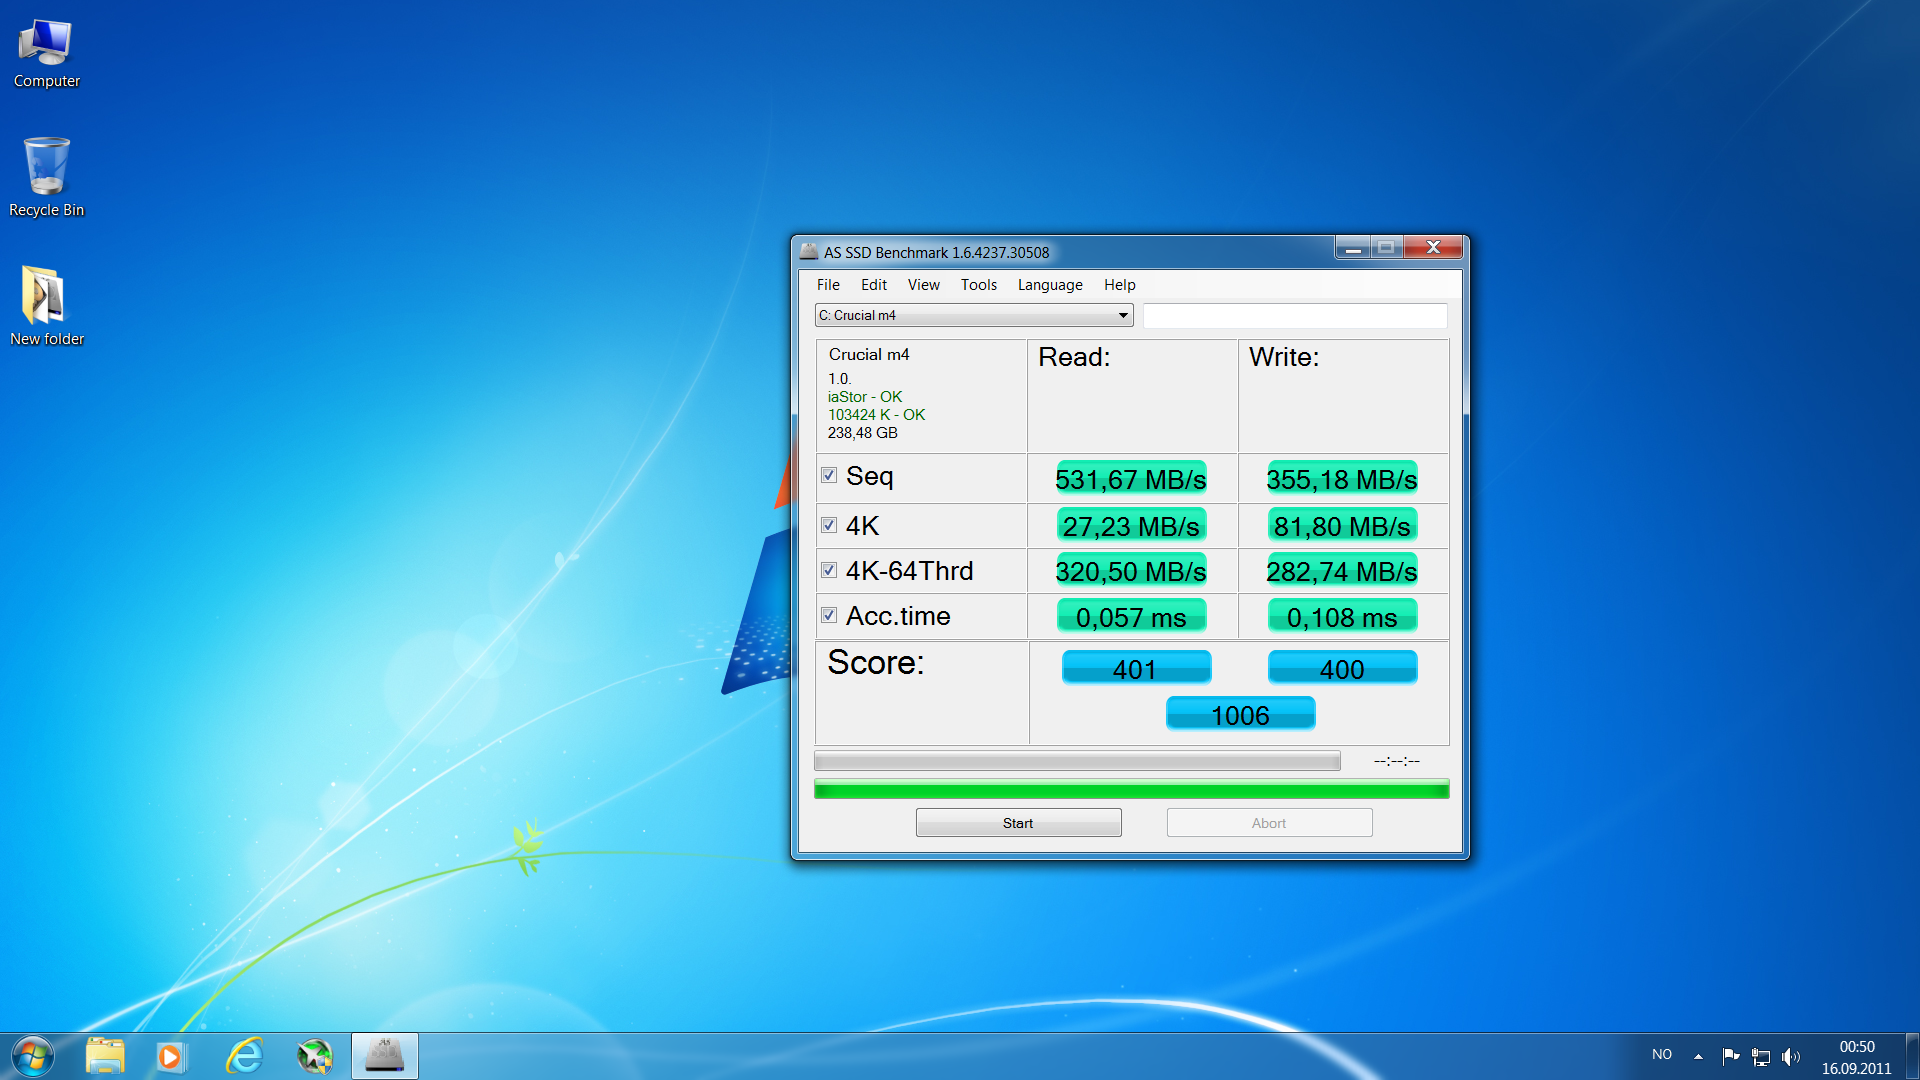Launch Internet Explorer from taskbar
Viewport: 1920px width, 1080px height.
tap(244, 1056)
